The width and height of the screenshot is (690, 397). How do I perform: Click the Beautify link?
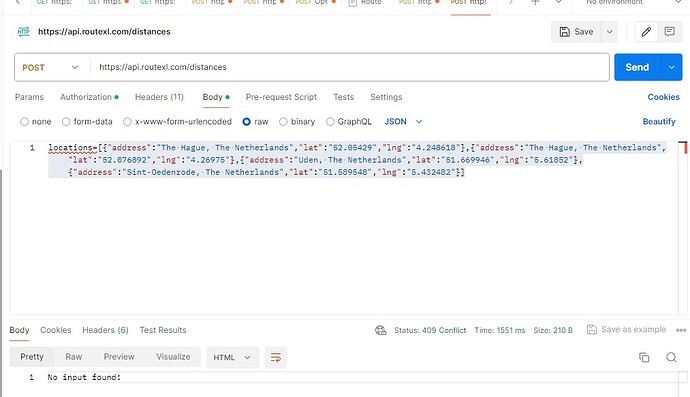(659, 121)
